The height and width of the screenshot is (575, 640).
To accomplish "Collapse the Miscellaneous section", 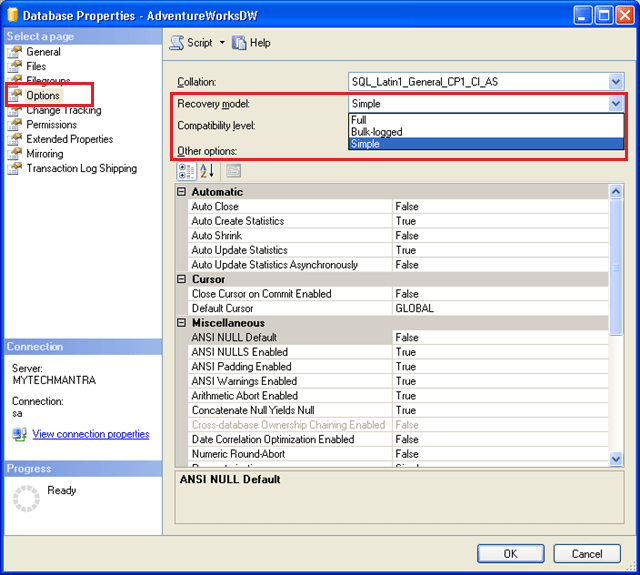I will pyautogui.click(x=182, y=323).
